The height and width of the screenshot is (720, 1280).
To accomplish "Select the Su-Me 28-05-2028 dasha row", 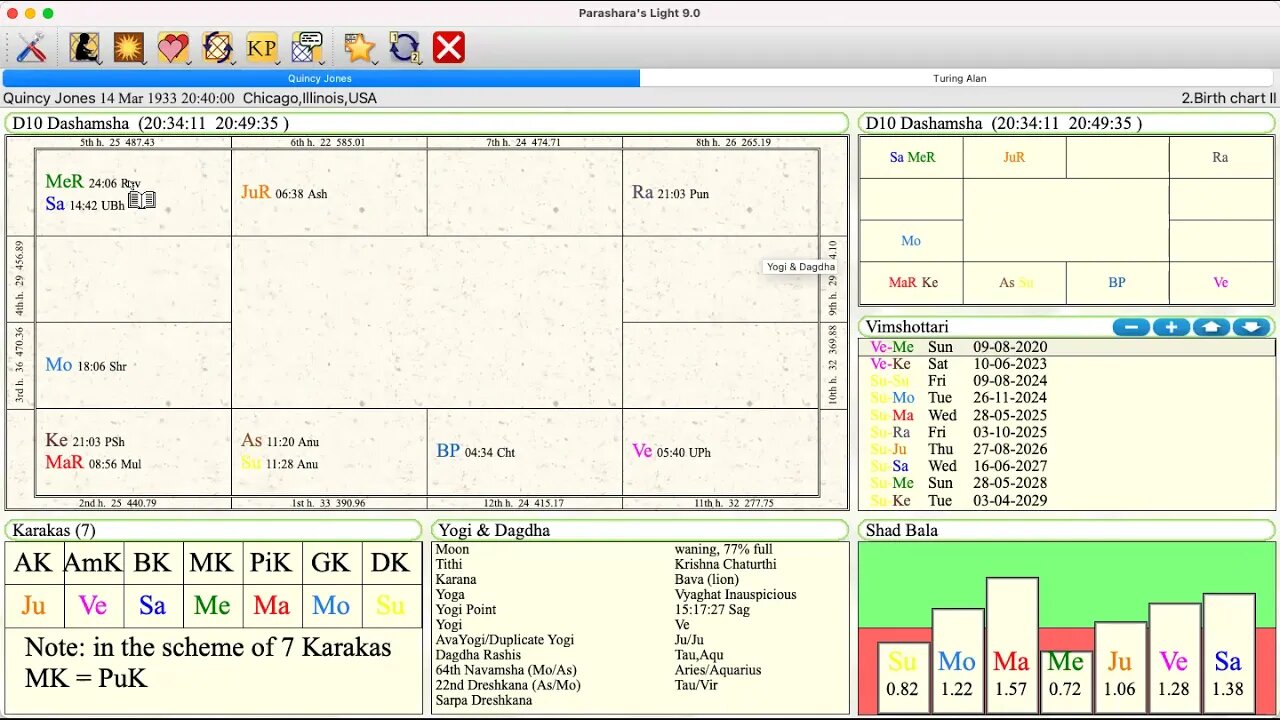I will coord(1067,483).
